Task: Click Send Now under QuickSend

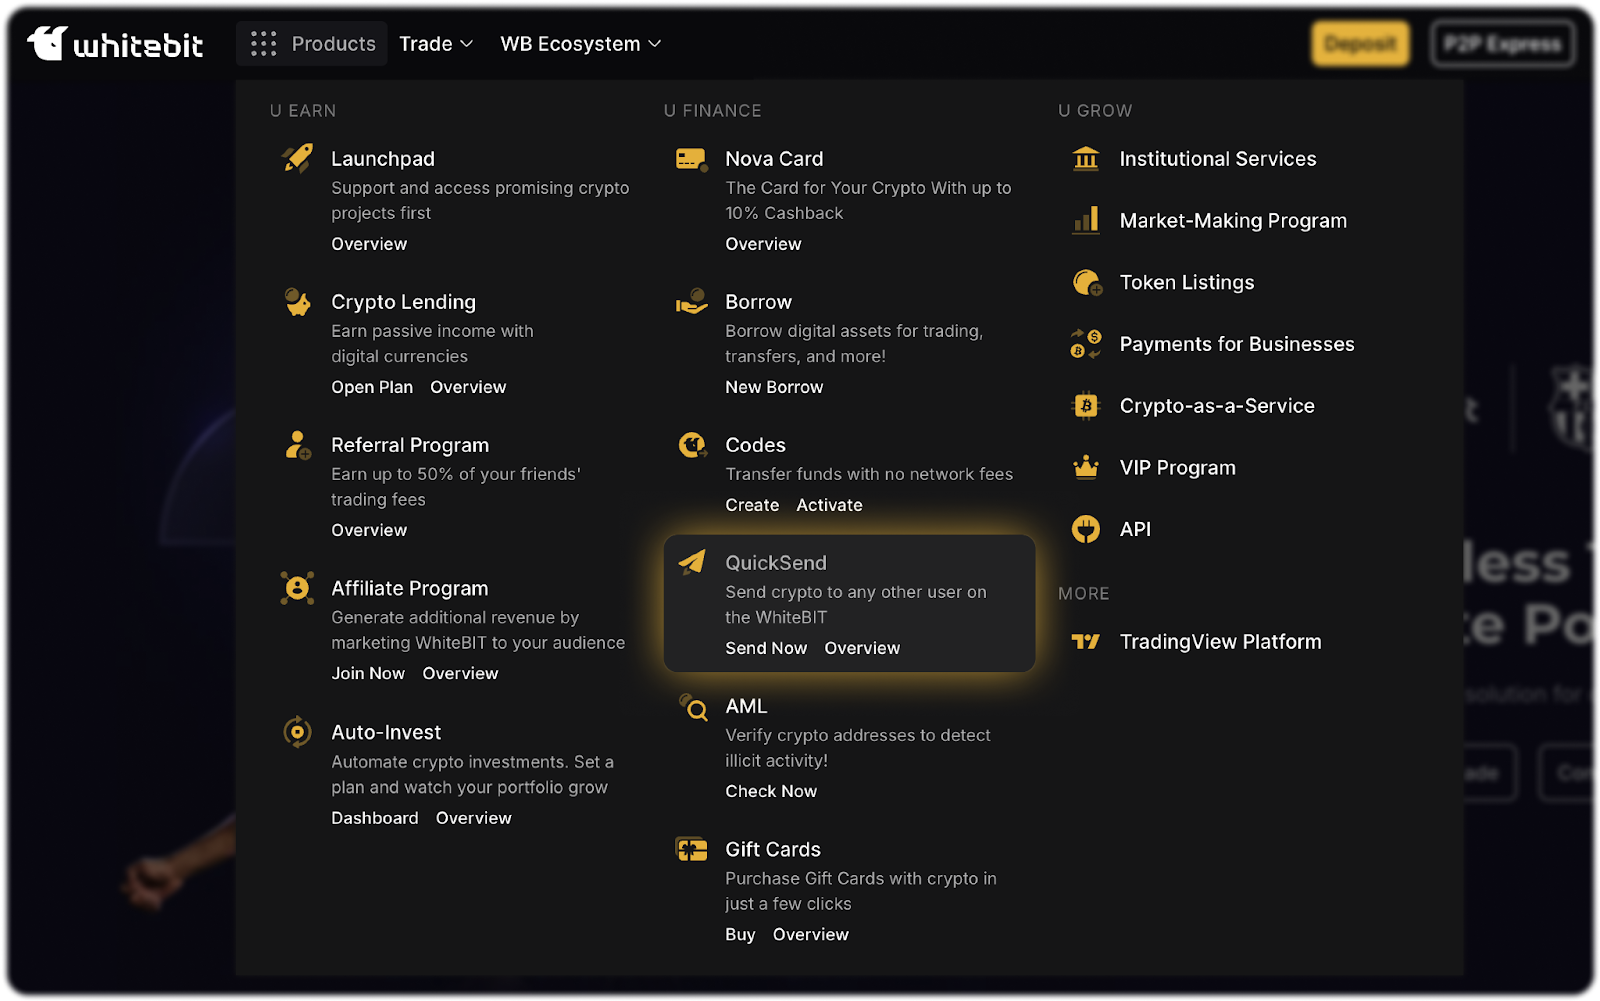Action: click(x=766, y=648)
